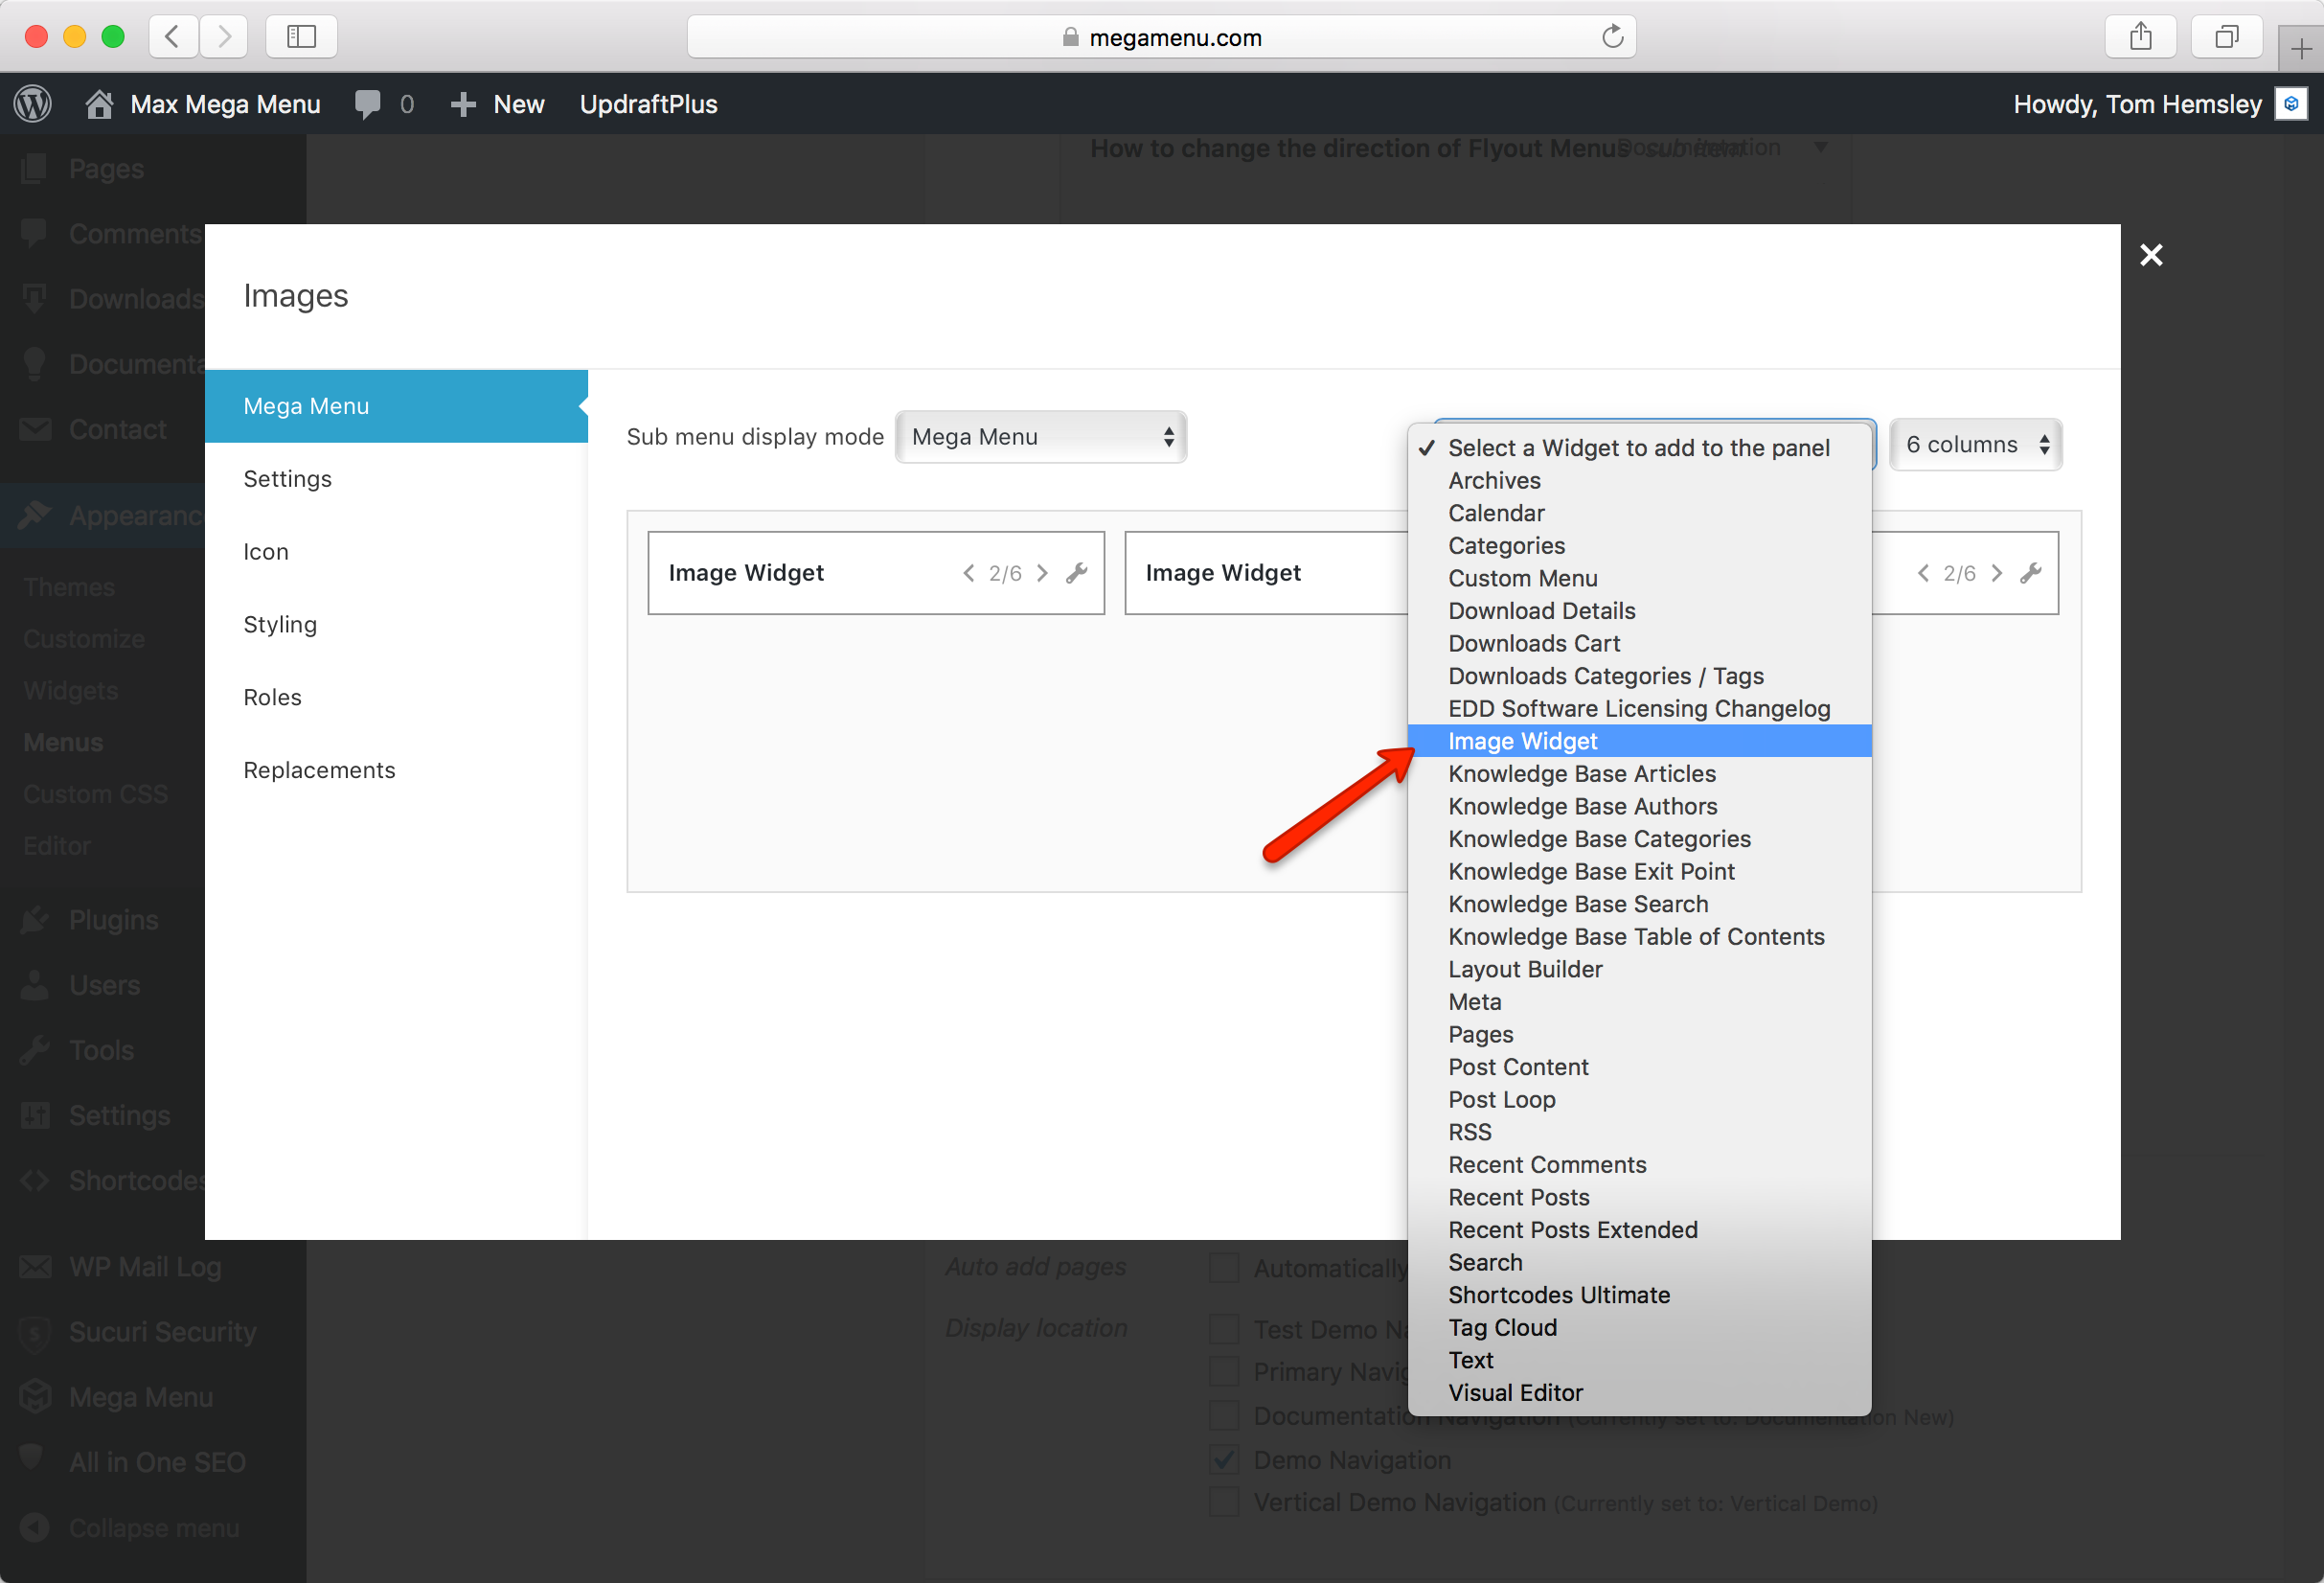The image size is (2324, 1583).
Task: Click the wrench icon on first Image Widget
Action: point(1076,573)
